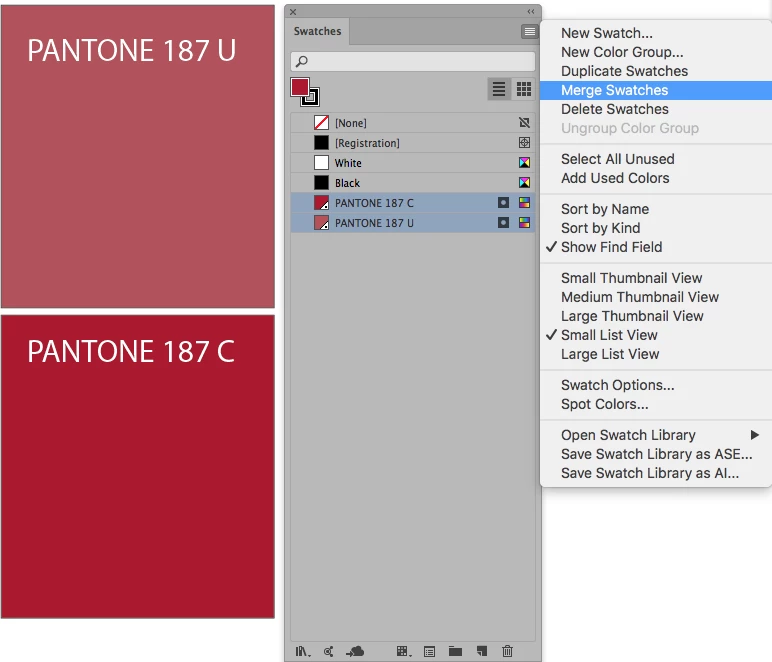Choose Large List View
772x662 pixels.
point(656,354)
